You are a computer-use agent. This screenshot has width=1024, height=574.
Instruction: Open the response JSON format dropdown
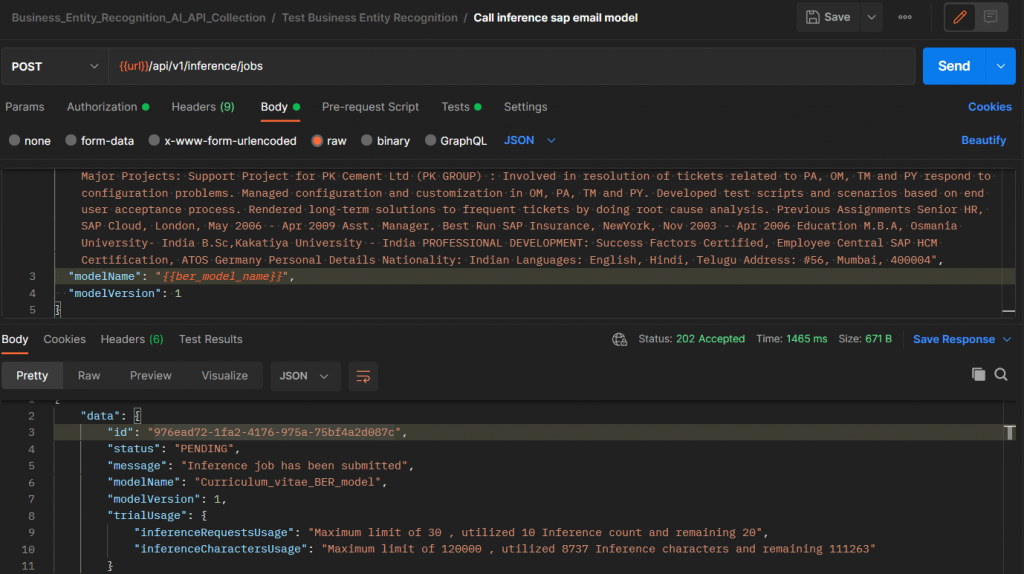coord(305,376)
